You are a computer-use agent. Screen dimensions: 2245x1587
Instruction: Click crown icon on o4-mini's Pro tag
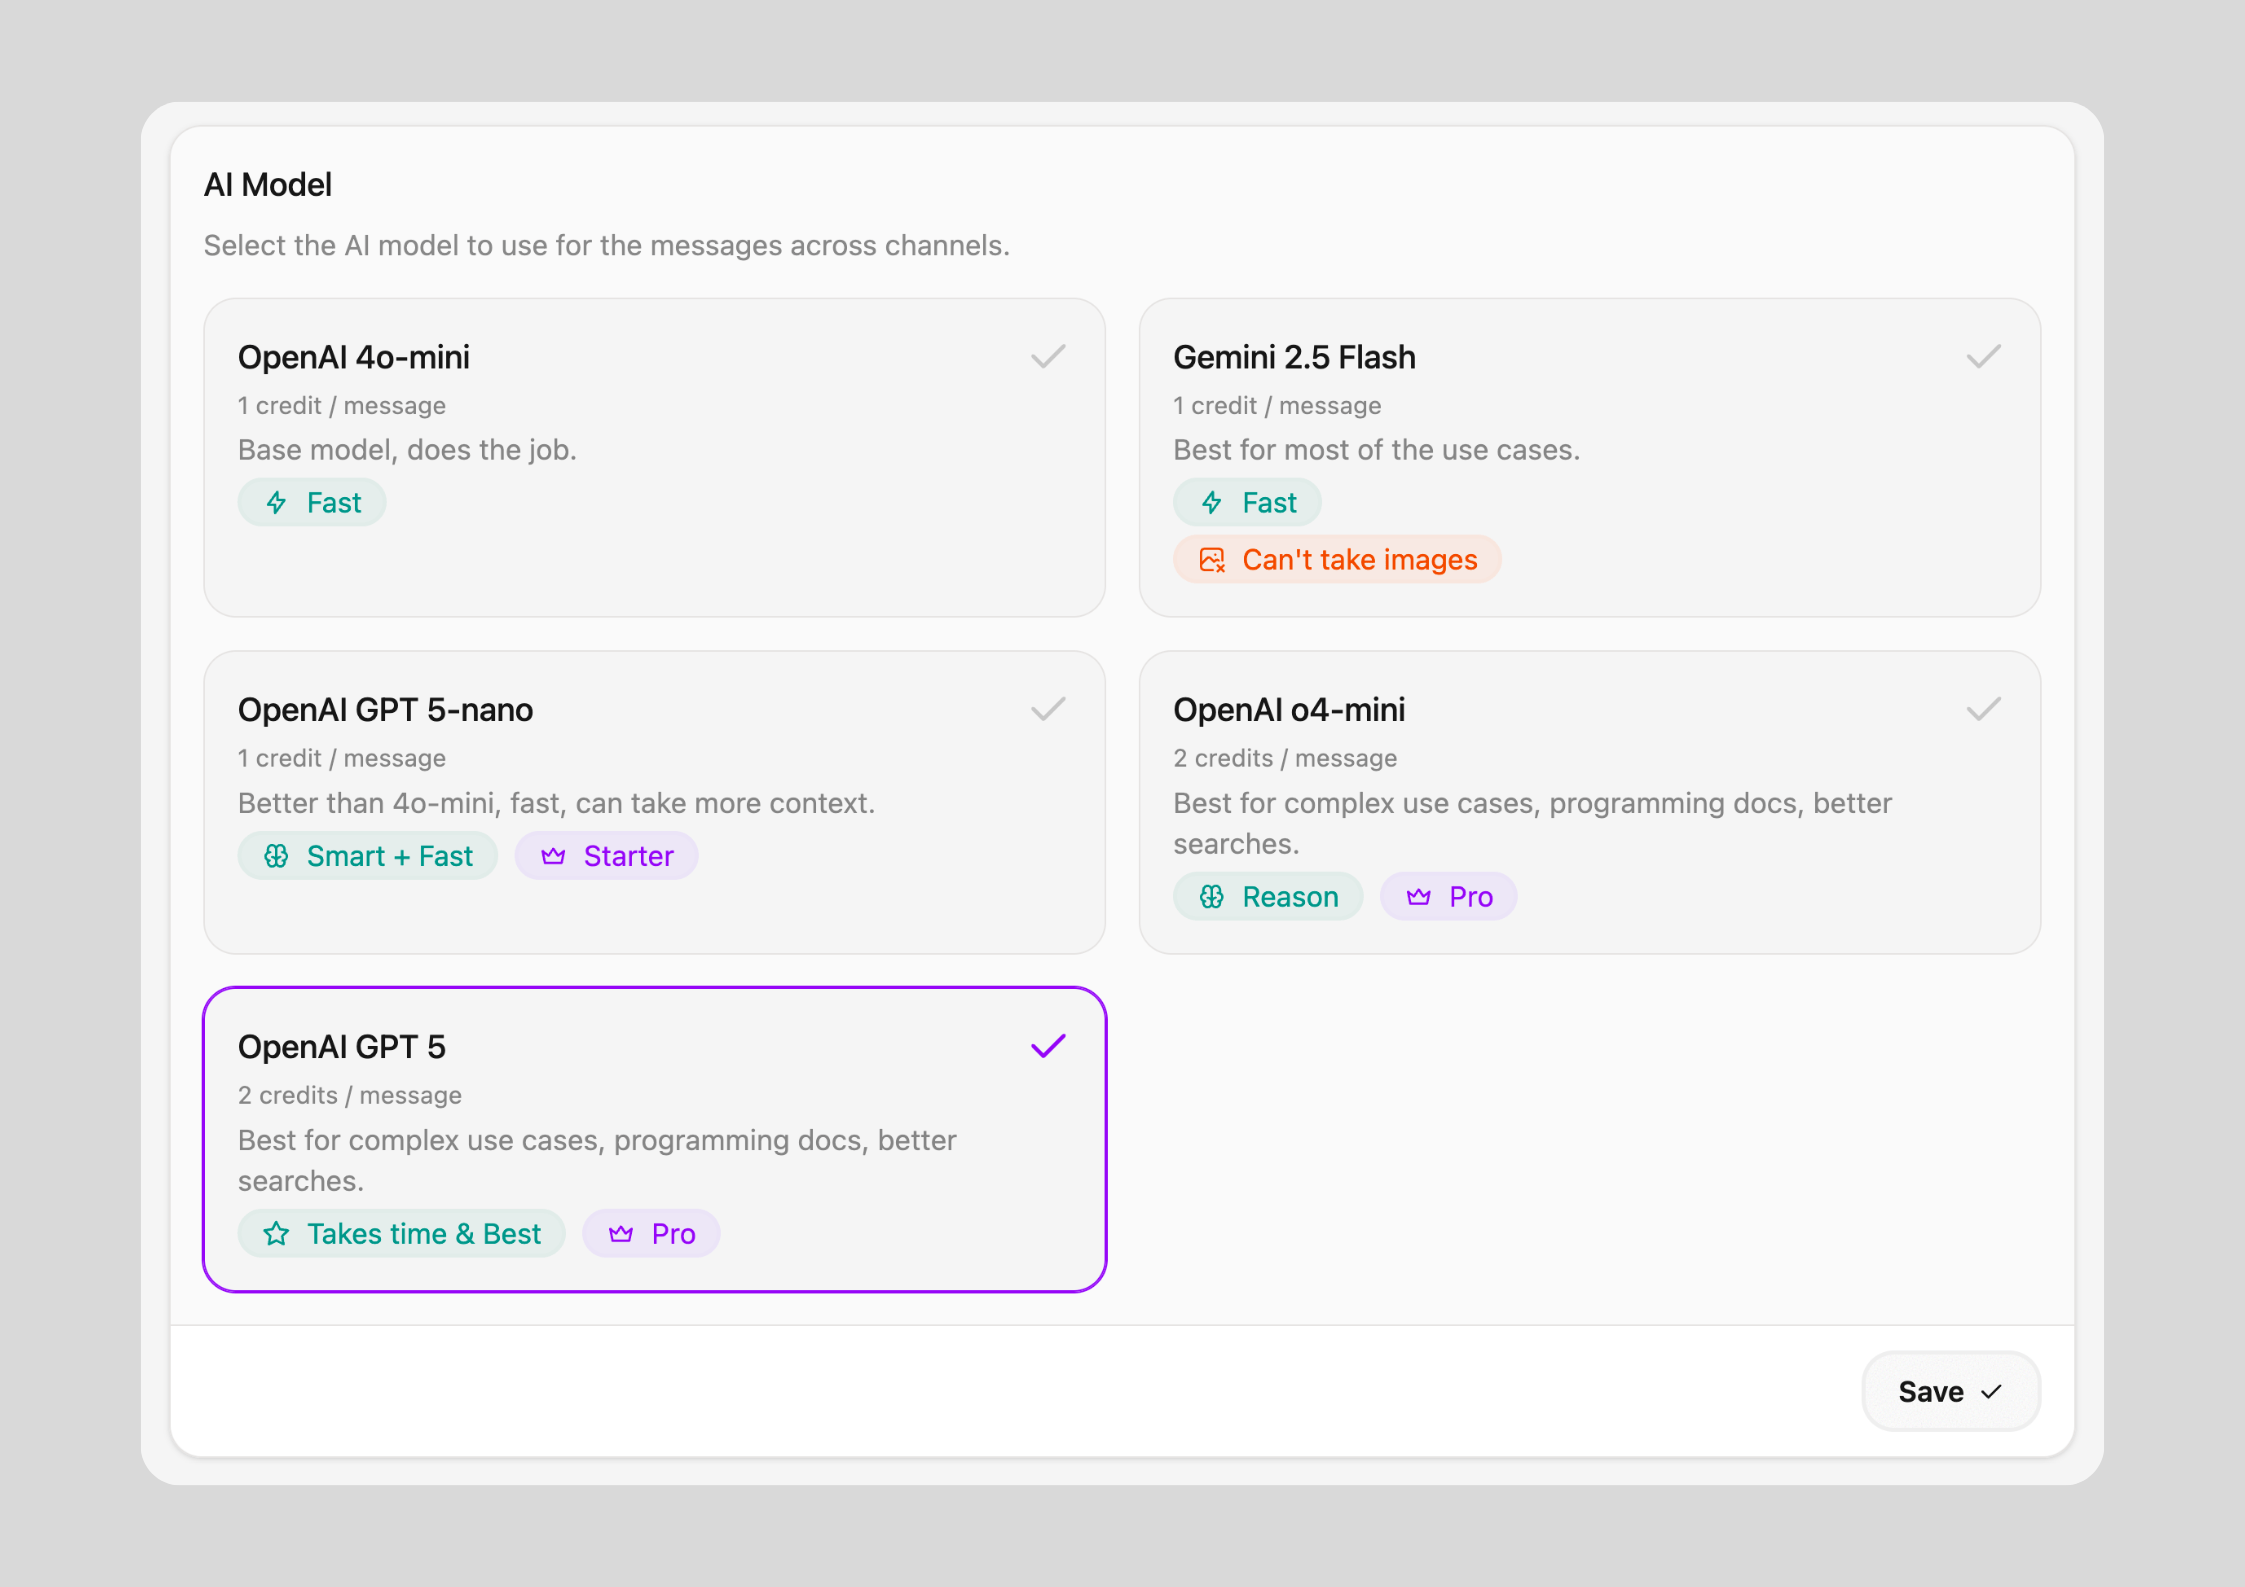(x=1418, y=897)
